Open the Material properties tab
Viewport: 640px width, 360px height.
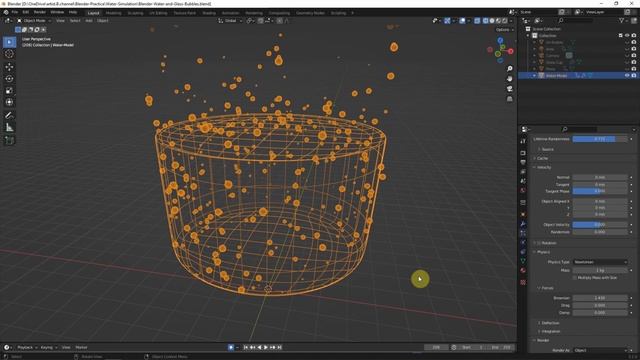(x=523, y=270)
